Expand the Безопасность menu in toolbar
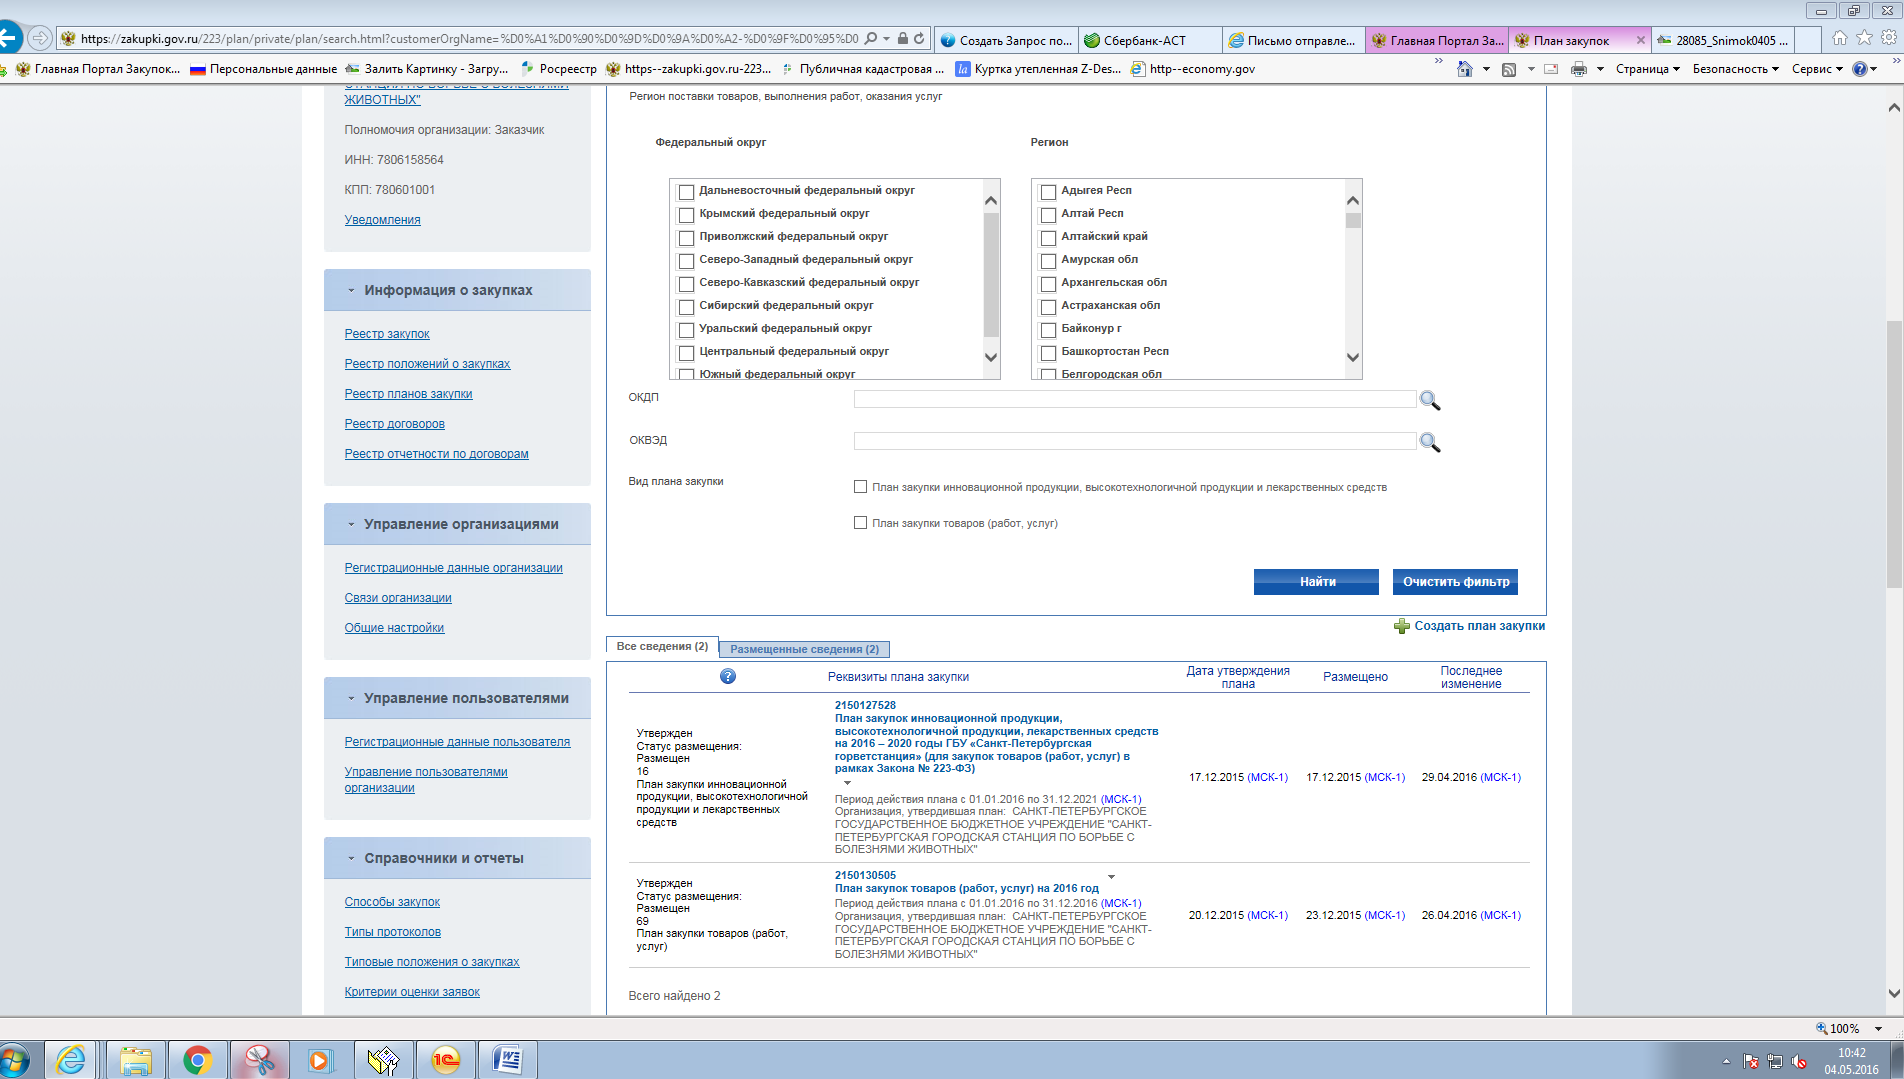 [1735, 69]
